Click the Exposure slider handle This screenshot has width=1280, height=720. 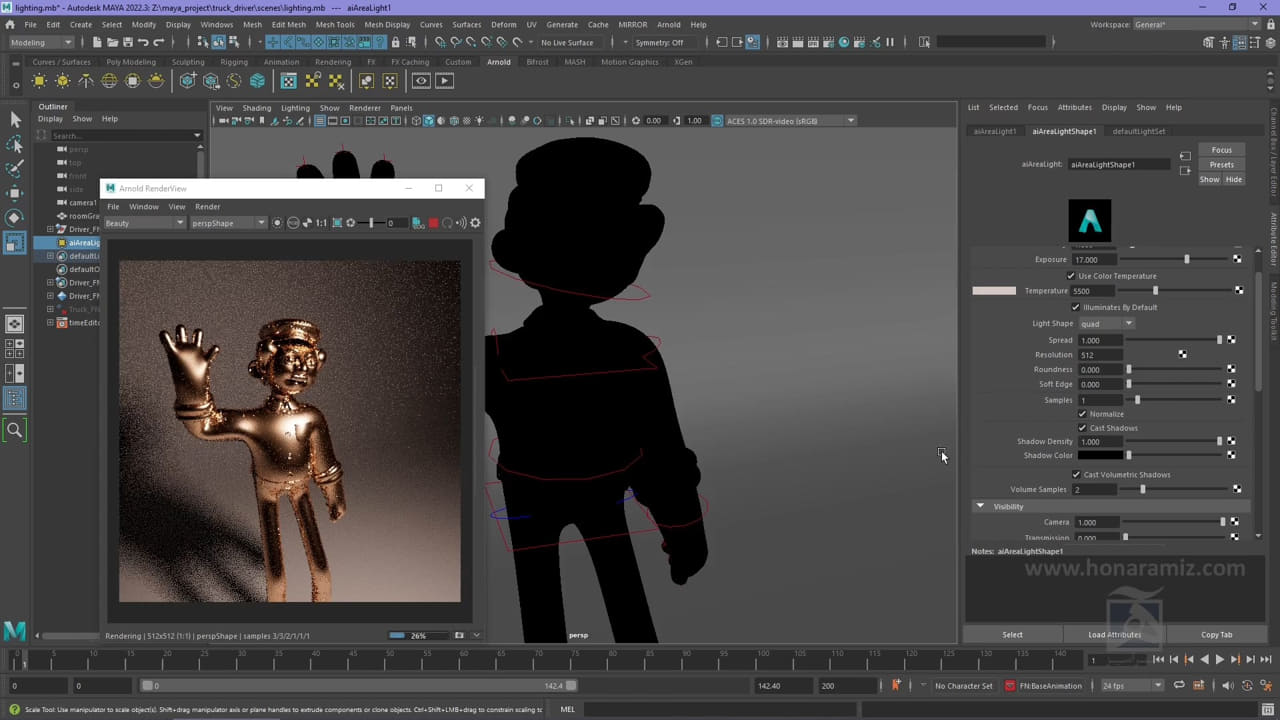(1187, 259)
